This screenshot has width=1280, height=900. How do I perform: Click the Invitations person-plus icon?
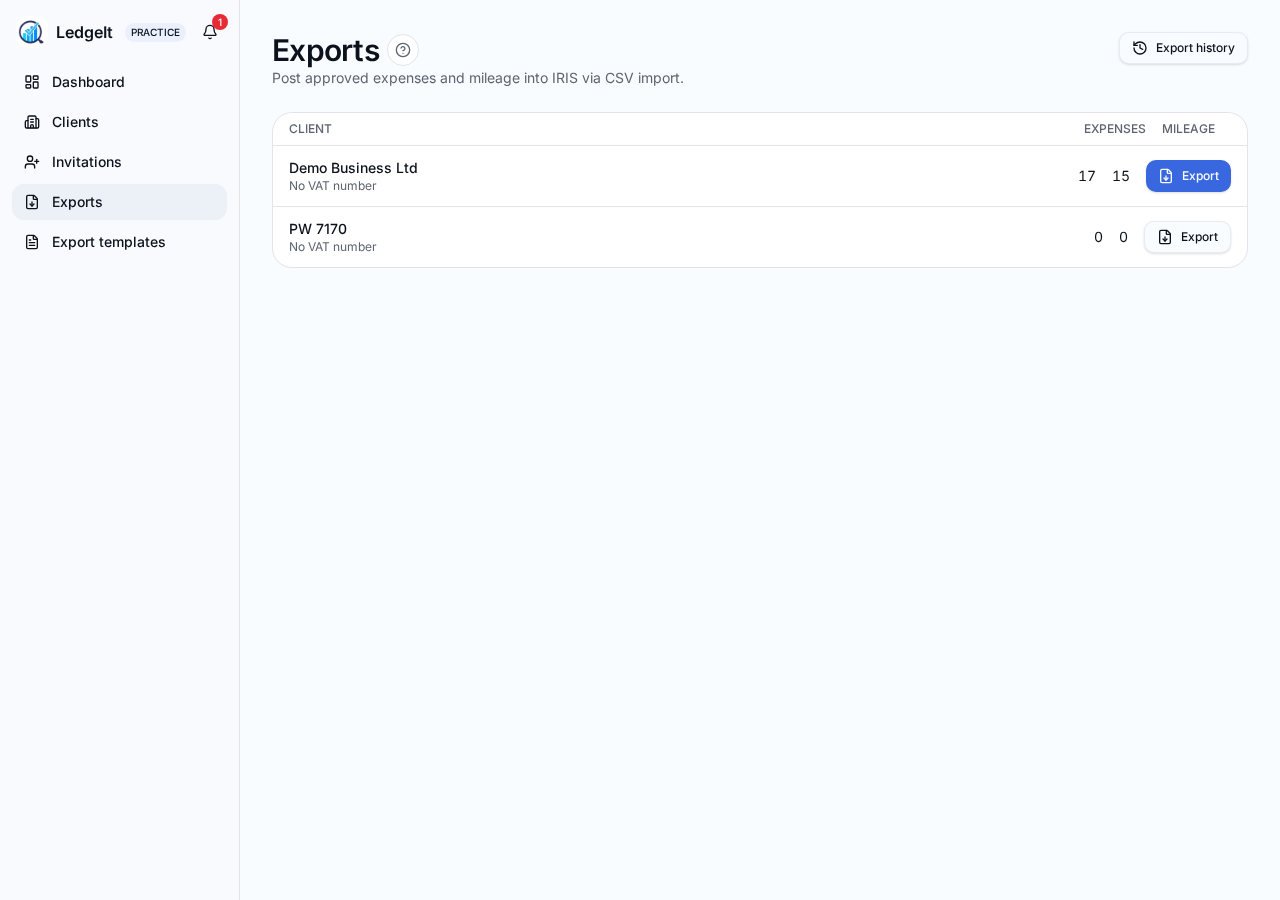(x=32, y=162)
